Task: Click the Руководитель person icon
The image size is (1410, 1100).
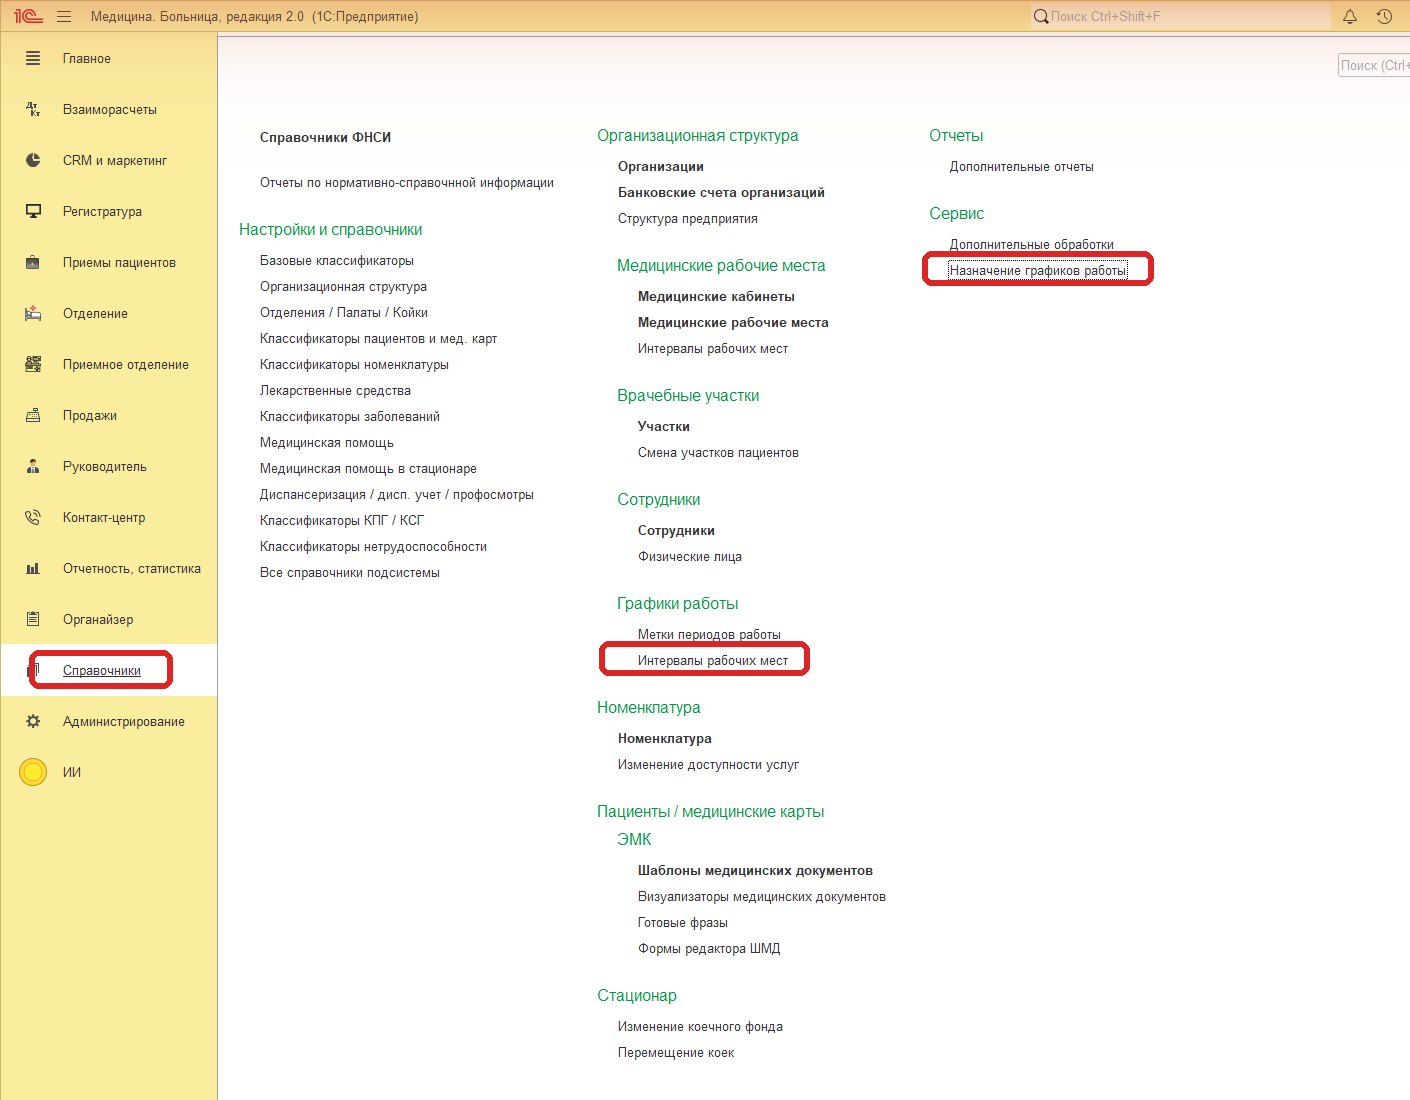Action: [33, 466]
